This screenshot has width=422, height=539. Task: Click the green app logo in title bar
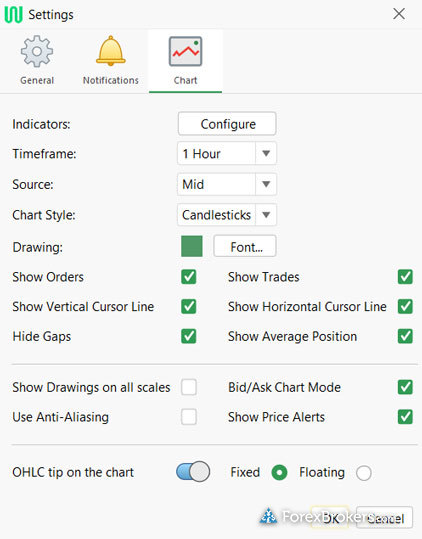pyautogui.click(x=13, y=14)
